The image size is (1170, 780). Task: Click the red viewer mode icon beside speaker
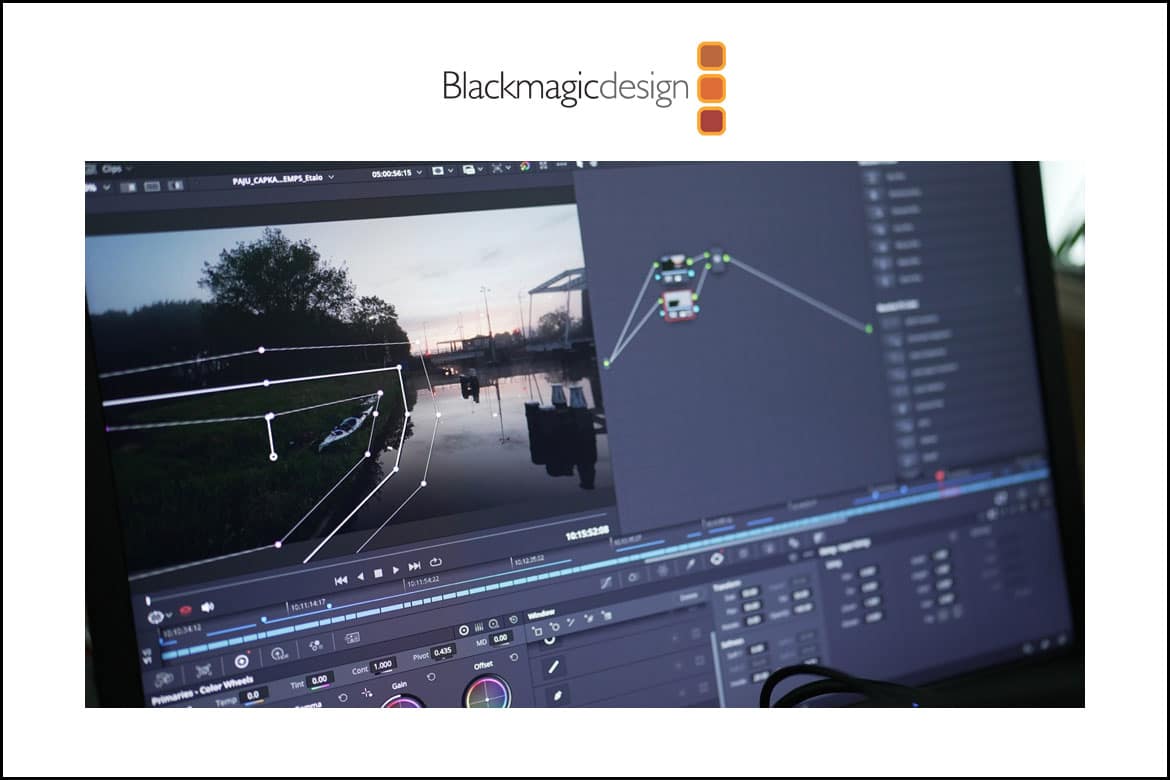[x=184, y=610]
